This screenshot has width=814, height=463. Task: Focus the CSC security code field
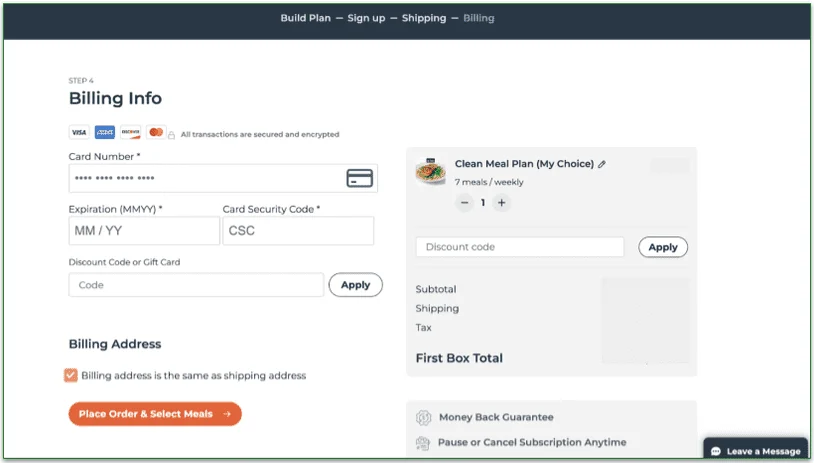pos(298,231)
